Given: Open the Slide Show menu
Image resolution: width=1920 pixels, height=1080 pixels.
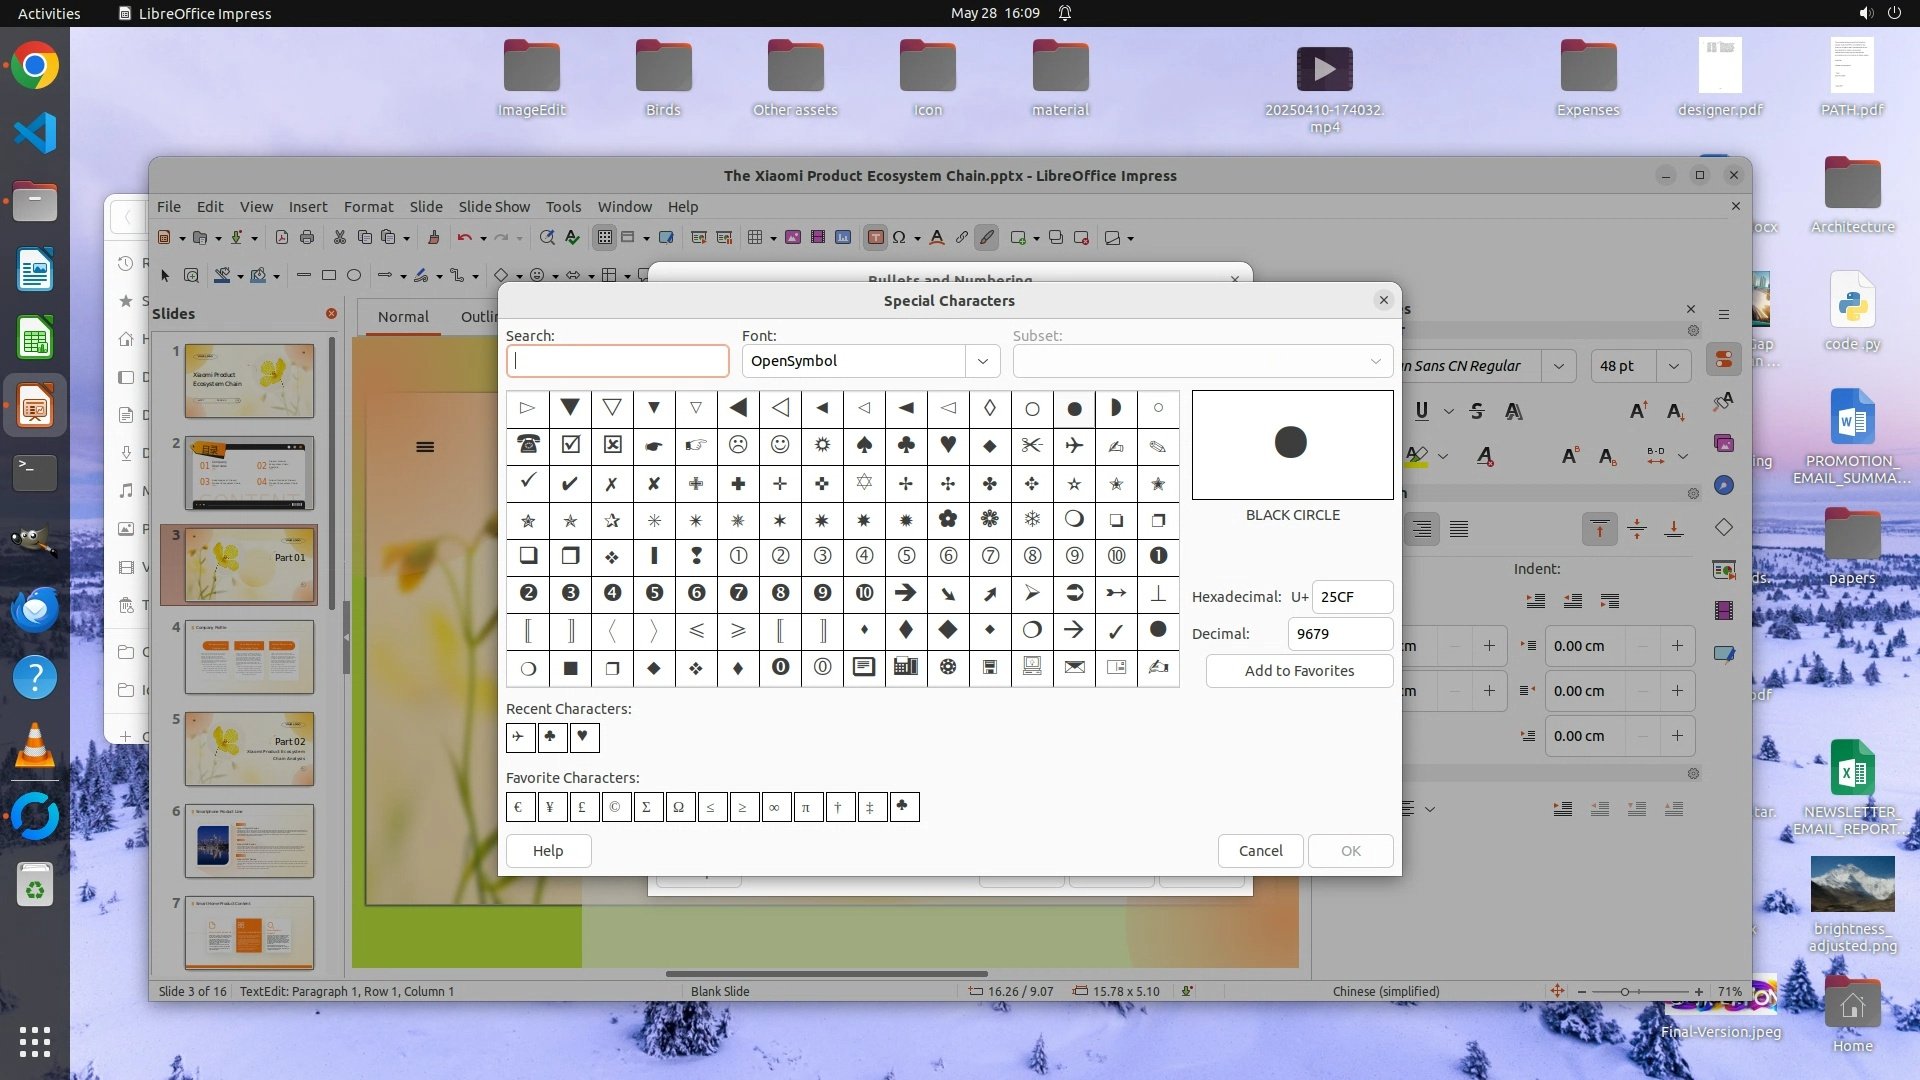Looking at the screenshot, I should tap(494, 206).
